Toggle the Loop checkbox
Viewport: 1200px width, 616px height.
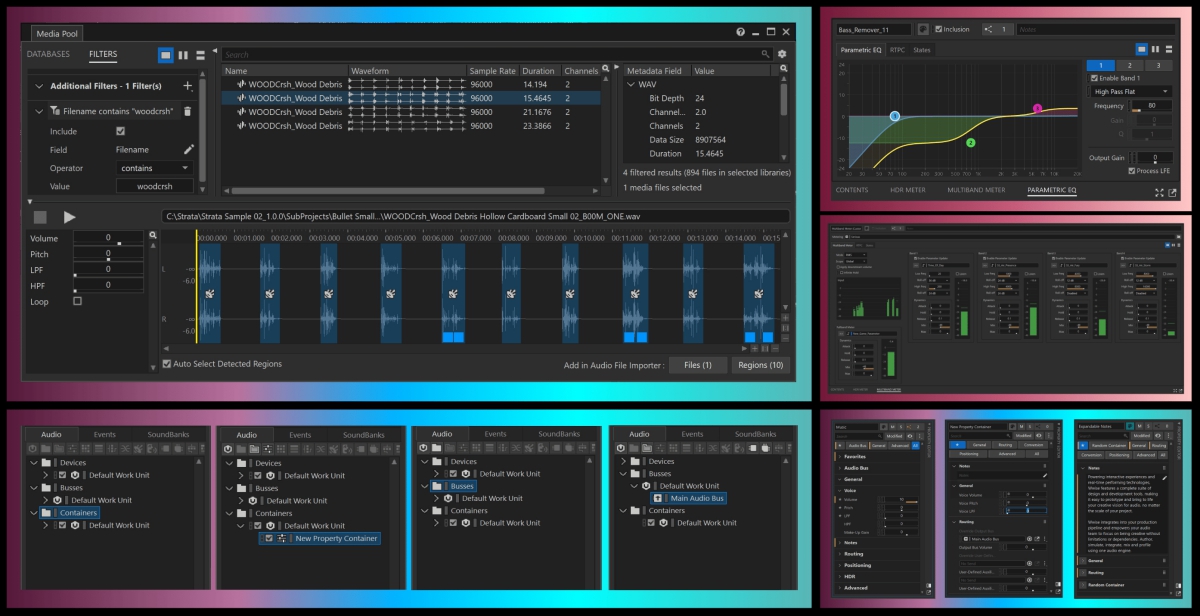click(x=78, y=301)
